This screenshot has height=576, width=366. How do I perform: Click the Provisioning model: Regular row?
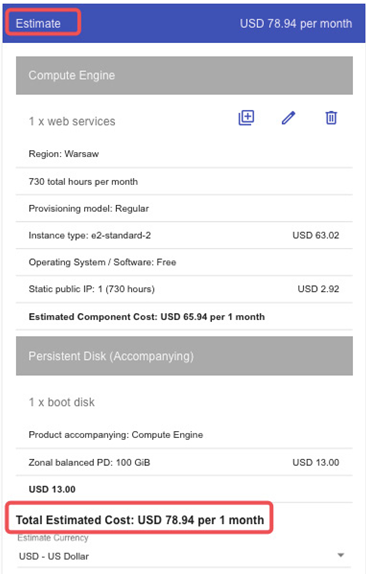pyautogui.click(x=184, y=208)
